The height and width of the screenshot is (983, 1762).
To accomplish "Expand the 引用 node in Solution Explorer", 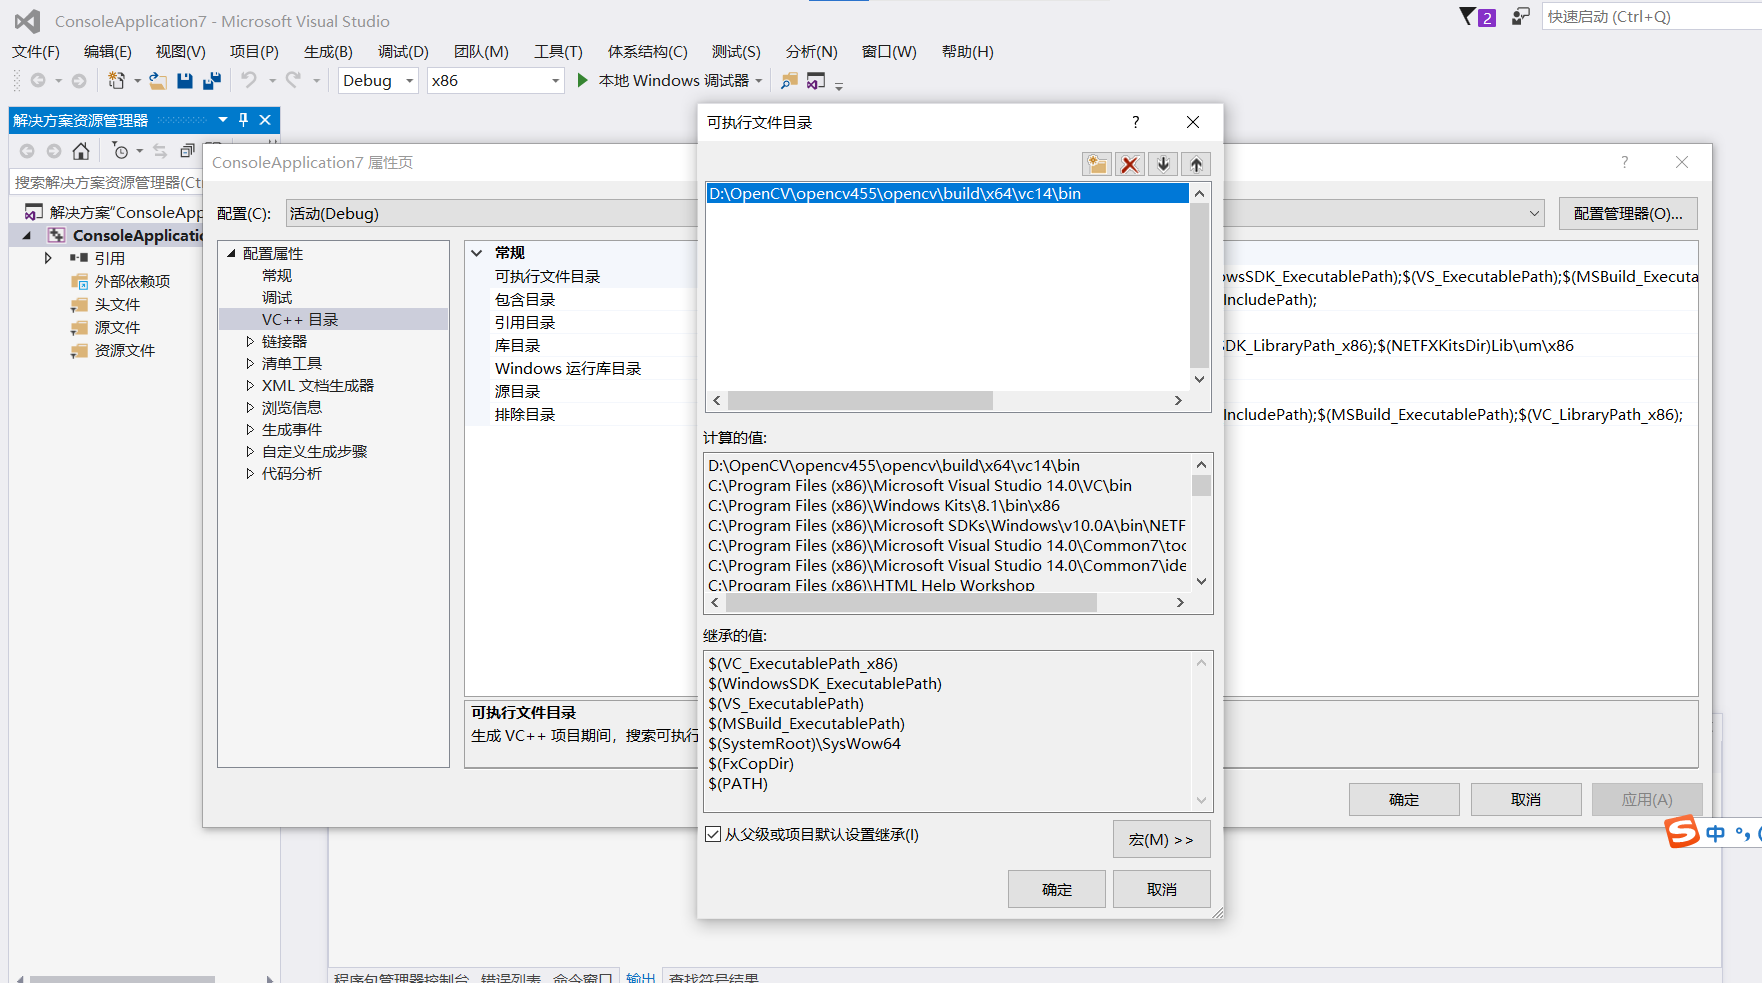I will tap(47, 257).
